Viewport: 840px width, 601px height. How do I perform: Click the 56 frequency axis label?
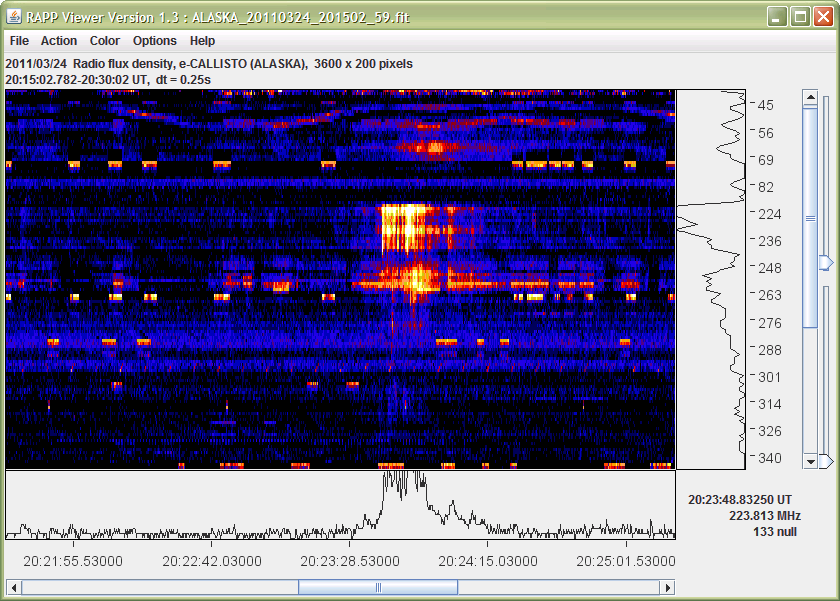(x=766, y=133)
